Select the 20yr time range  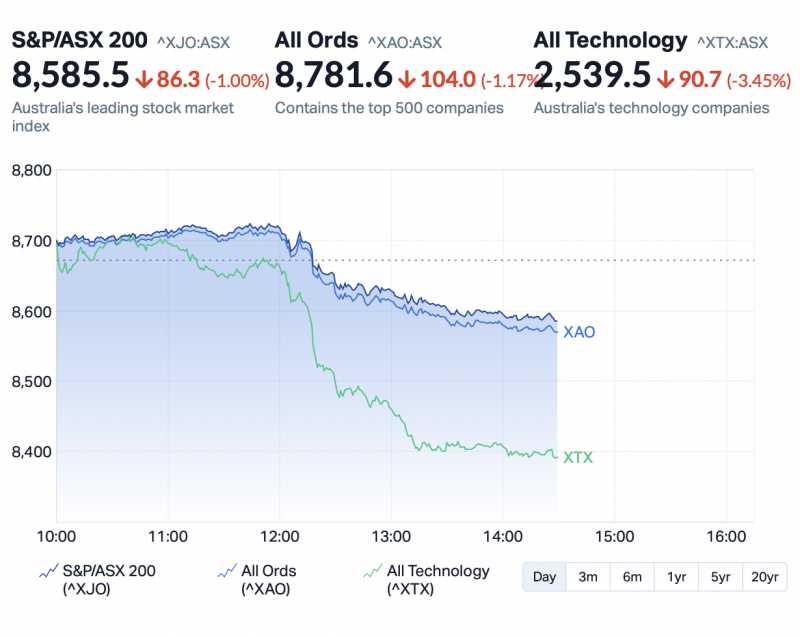pyautogui.click(x=764, y=577)
